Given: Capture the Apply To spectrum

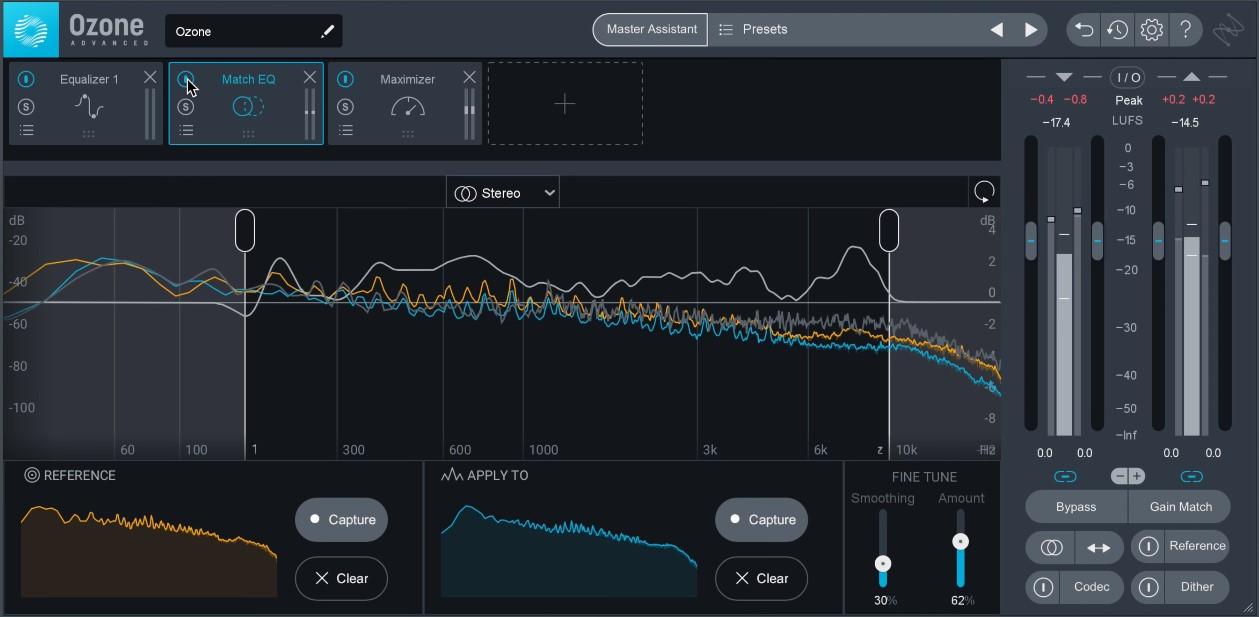Looking at the screenshot, I should (761, 520).
